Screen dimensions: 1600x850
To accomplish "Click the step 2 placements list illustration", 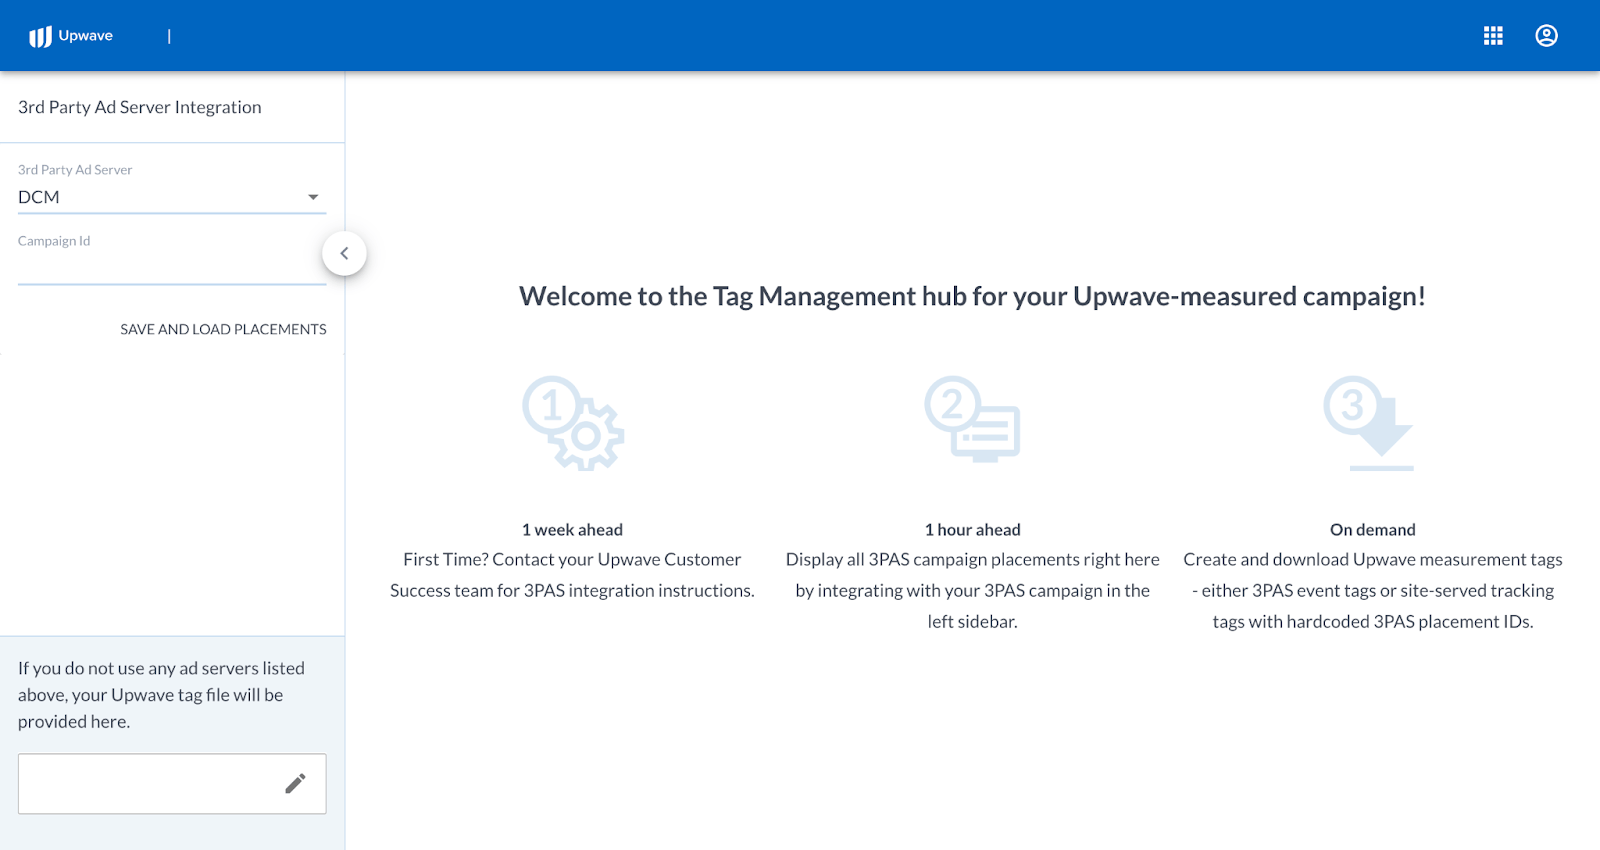I will (972, 419).
